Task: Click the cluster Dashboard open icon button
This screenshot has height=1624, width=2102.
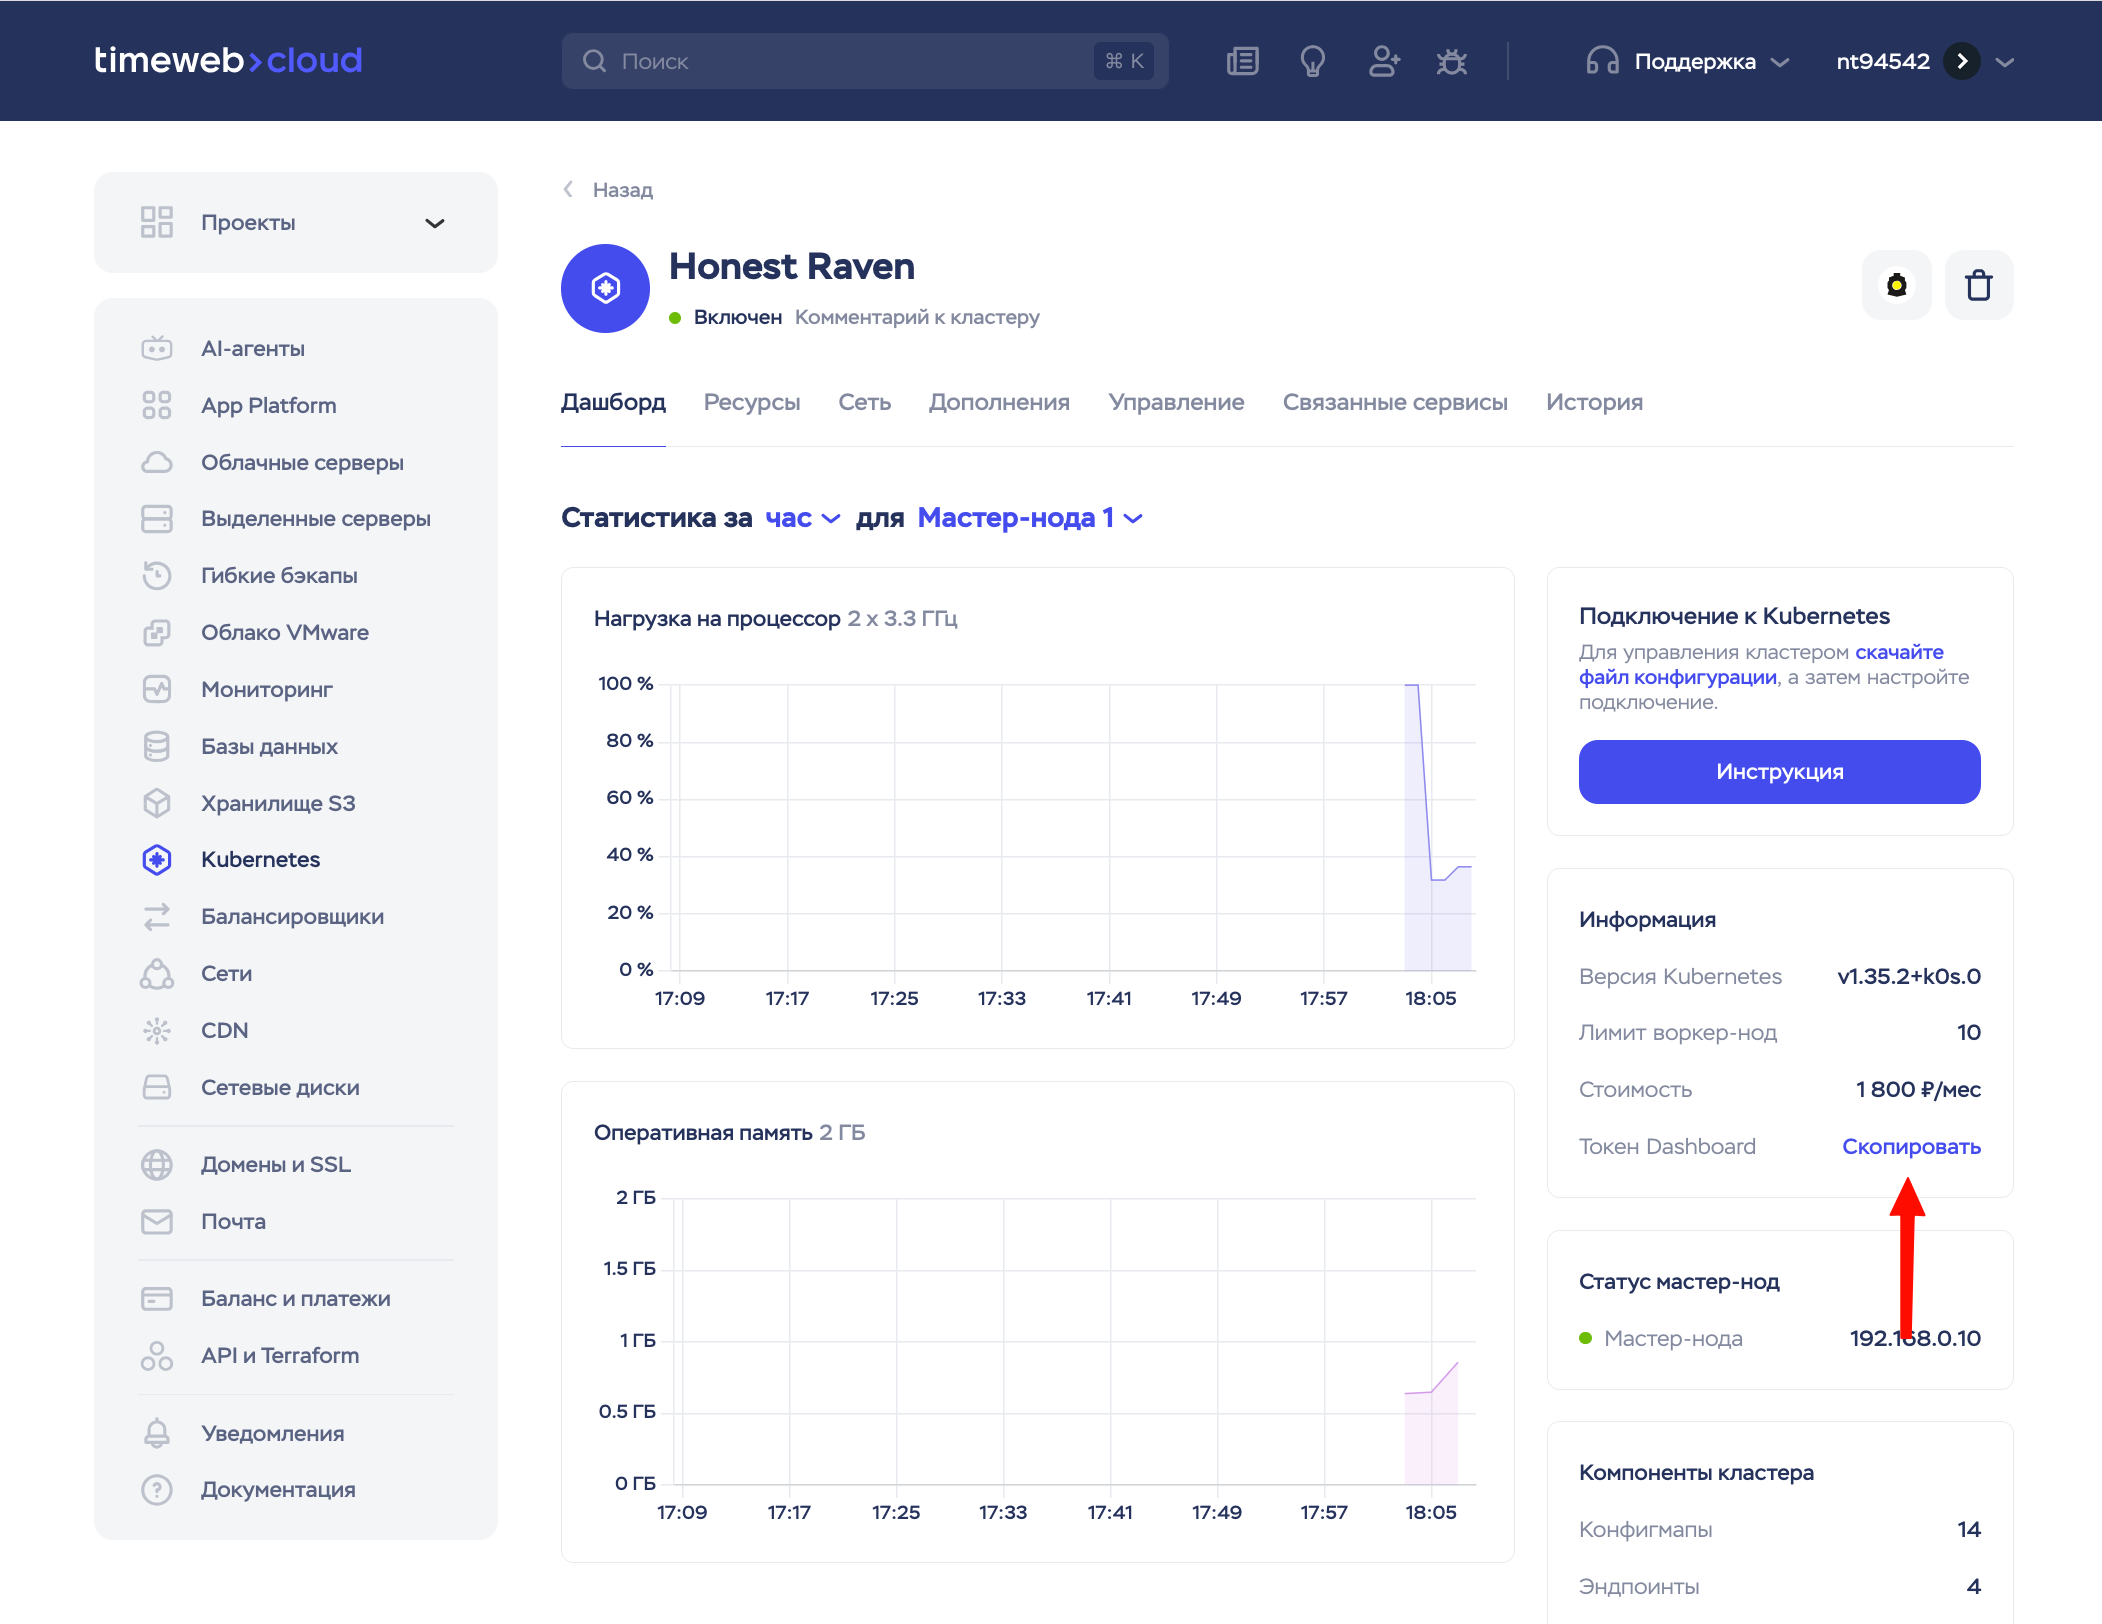Action: click(1896, 286)
